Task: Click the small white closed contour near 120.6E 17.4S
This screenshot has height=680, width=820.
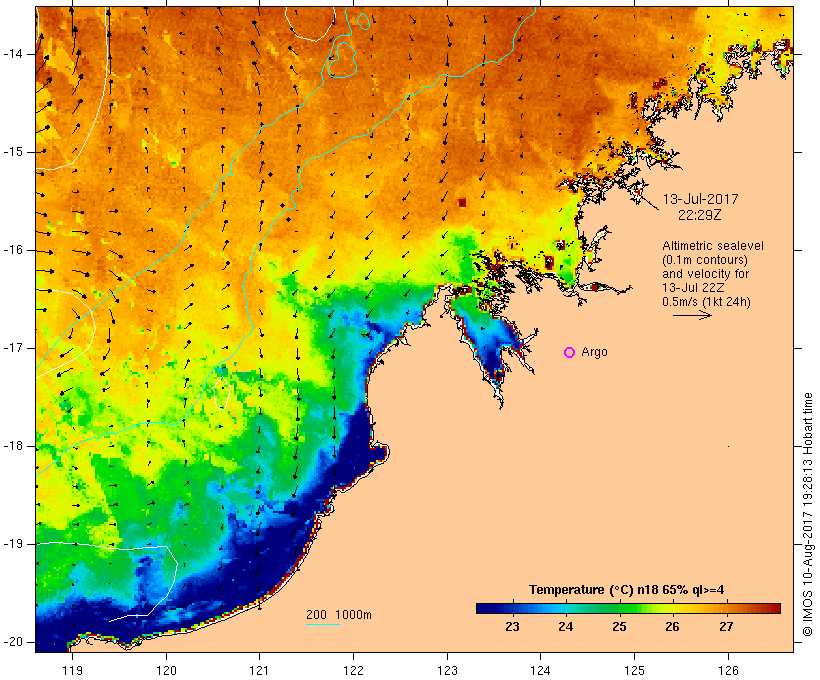Action: [x=223, y=392]
